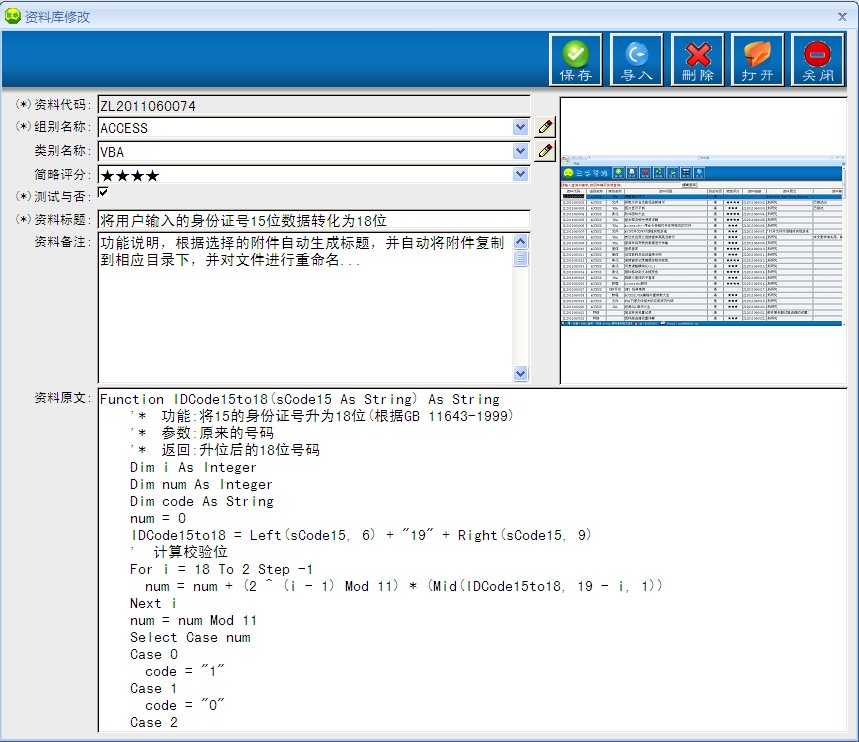Click 资料备注 scrollbar down arrow
The height and width of the screenshot is (742, 859).
click(520, 373)
